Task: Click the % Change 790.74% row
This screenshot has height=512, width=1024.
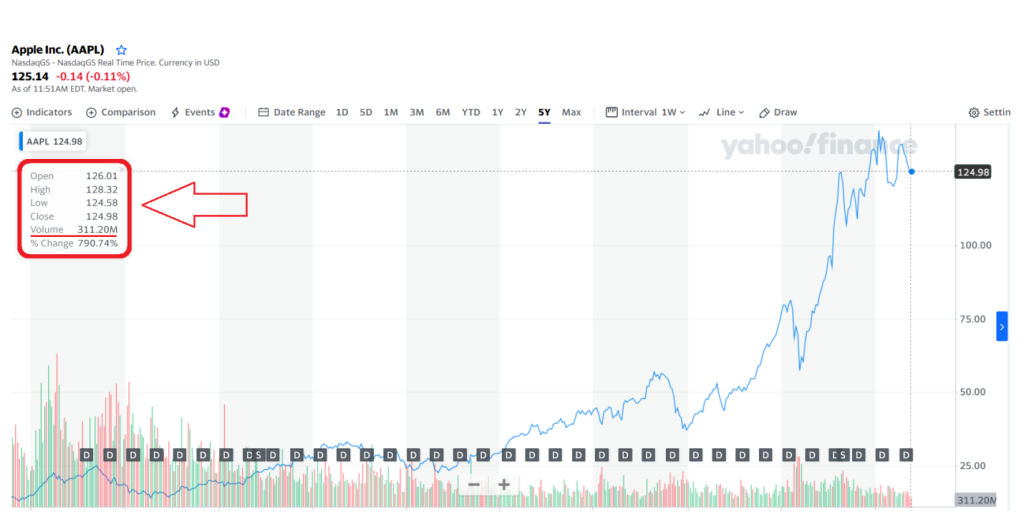Action: click(74, 243)
